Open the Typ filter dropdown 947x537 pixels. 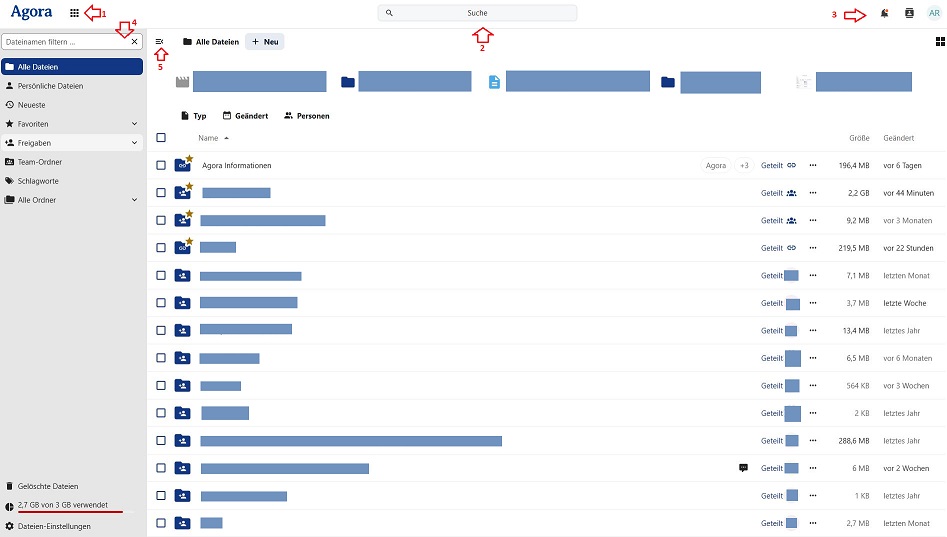click(193, 116)
